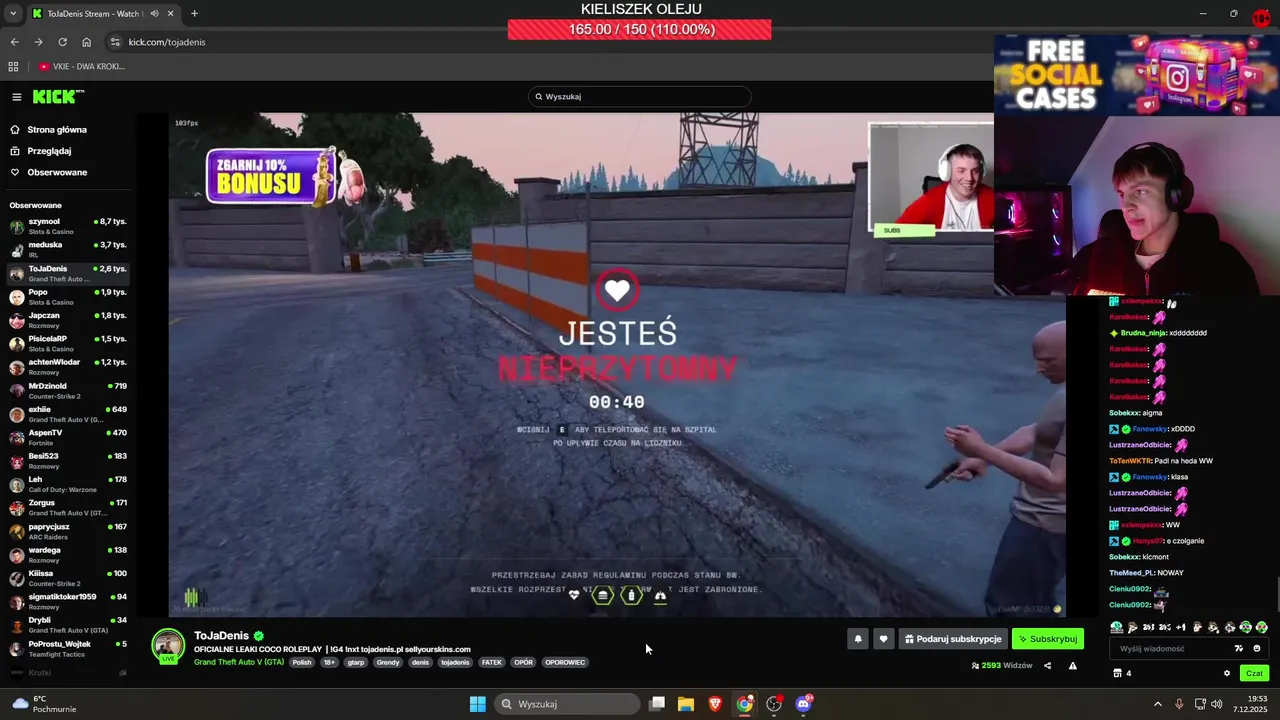
Task: Open the 7TV emote icon in chat input
Action: click(x=1239, y=649)
